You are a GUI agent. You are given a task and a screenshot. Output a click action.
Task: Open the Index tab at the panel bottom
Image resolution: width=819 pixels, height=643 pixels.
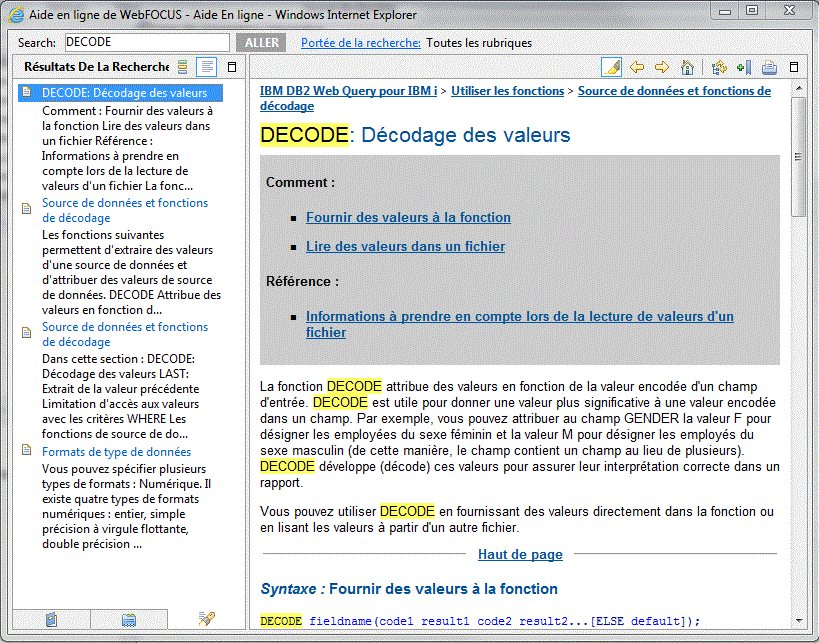[129, 619]
